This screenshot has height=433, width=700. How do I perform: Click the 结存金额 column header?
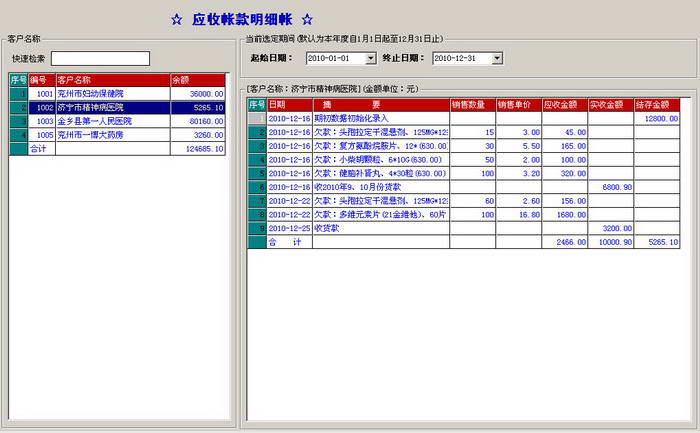point(657,105)
